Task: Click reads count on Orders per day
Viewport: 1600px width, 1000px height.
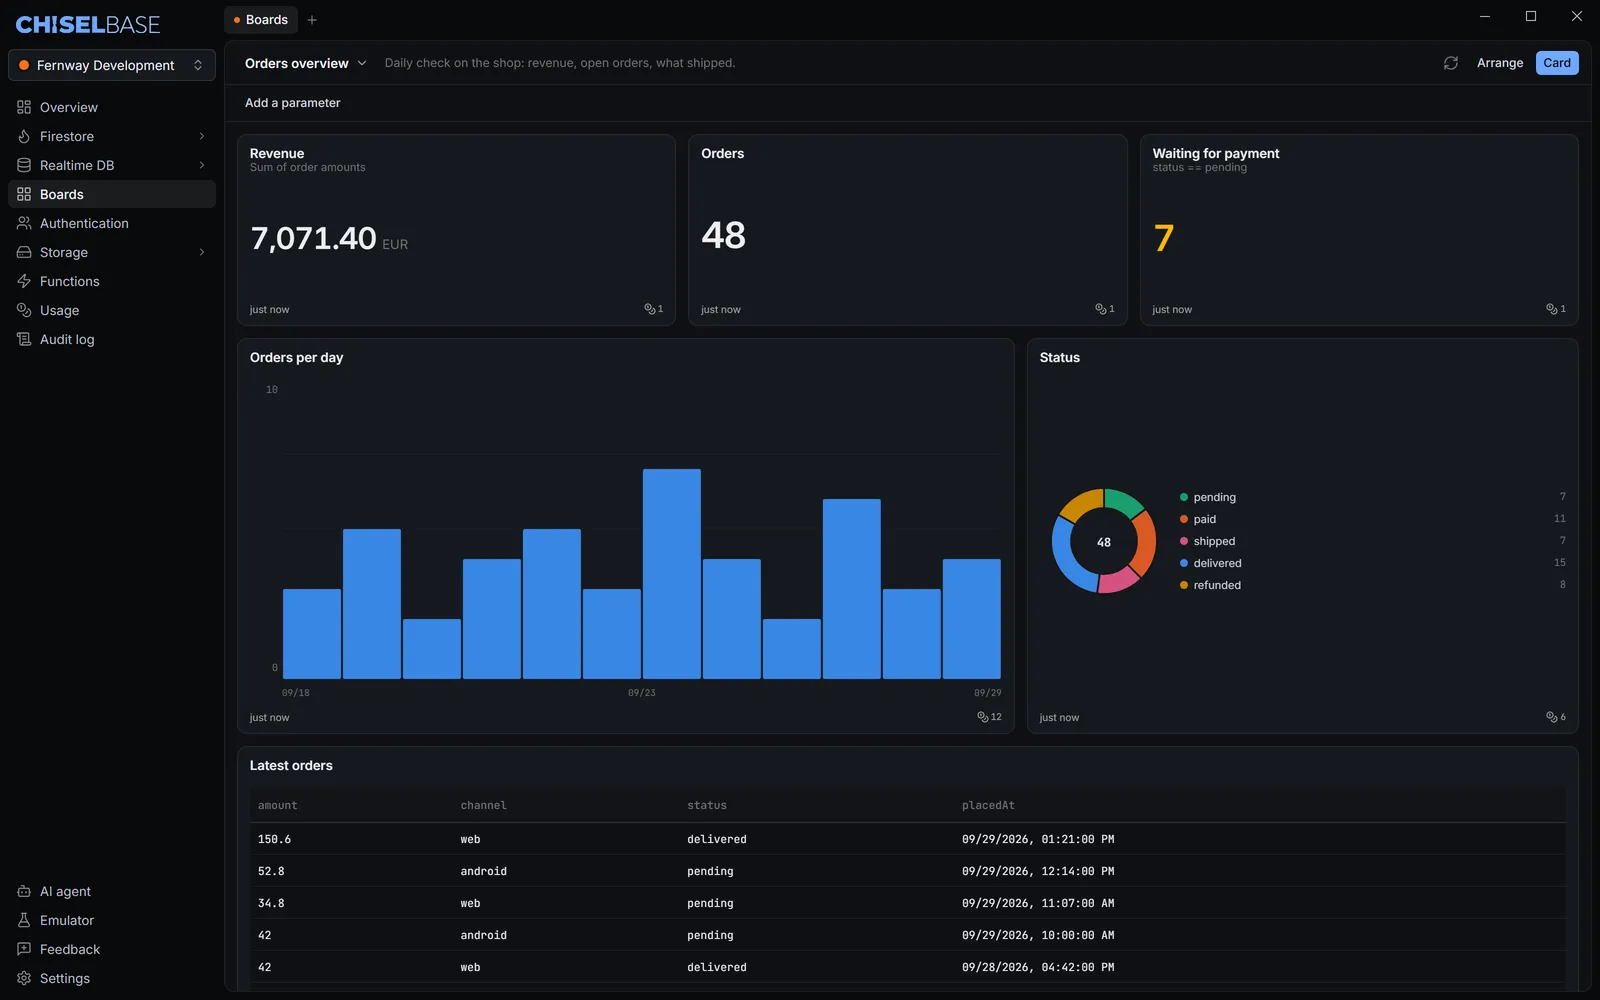Action: point(989,717)
